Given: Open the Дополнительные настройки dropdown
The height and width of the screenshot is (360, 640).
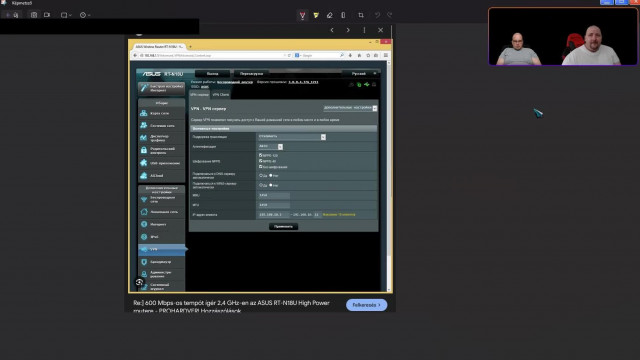Looking at the screenshot, I should [x=350, y=108].
